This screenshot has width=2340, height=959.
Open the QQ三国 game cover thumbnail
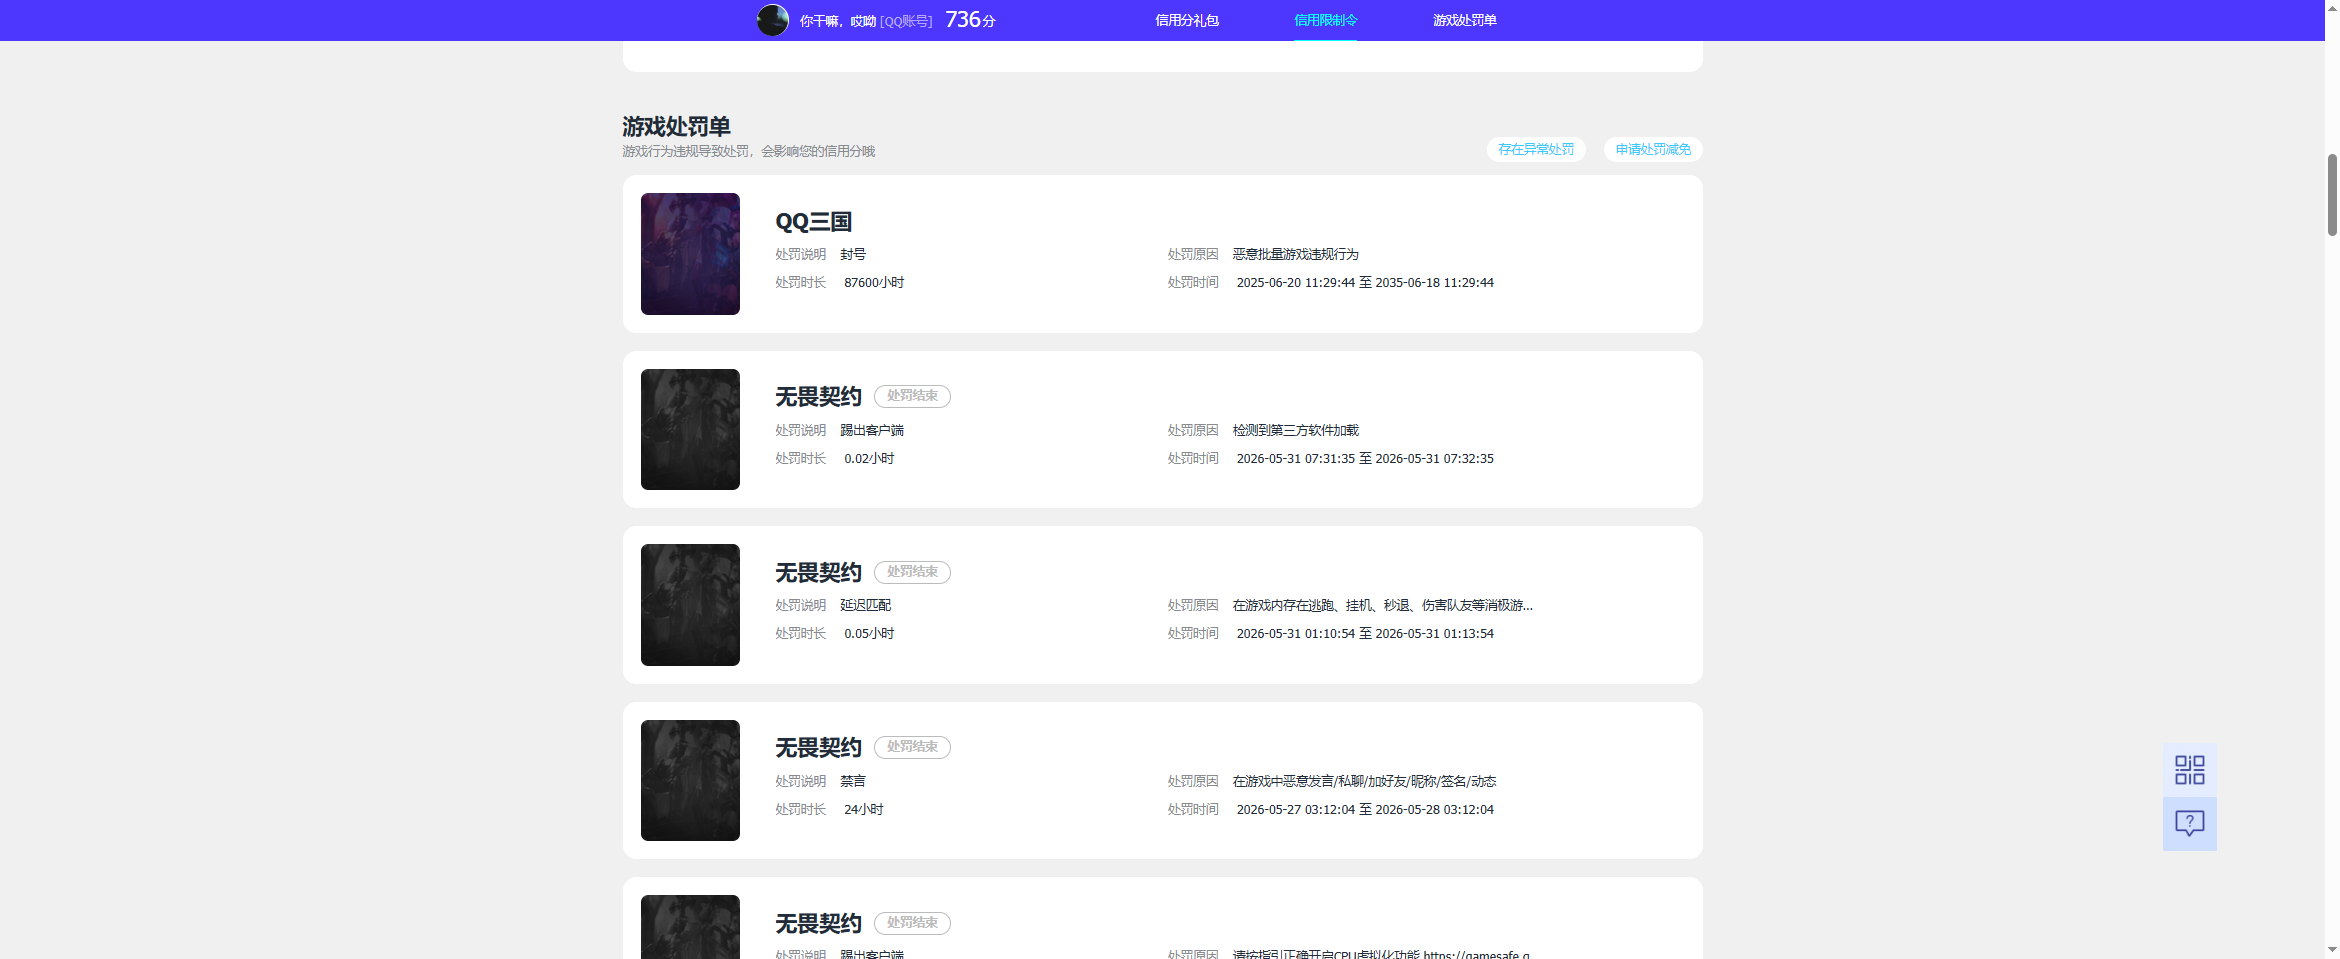[690, 254]
